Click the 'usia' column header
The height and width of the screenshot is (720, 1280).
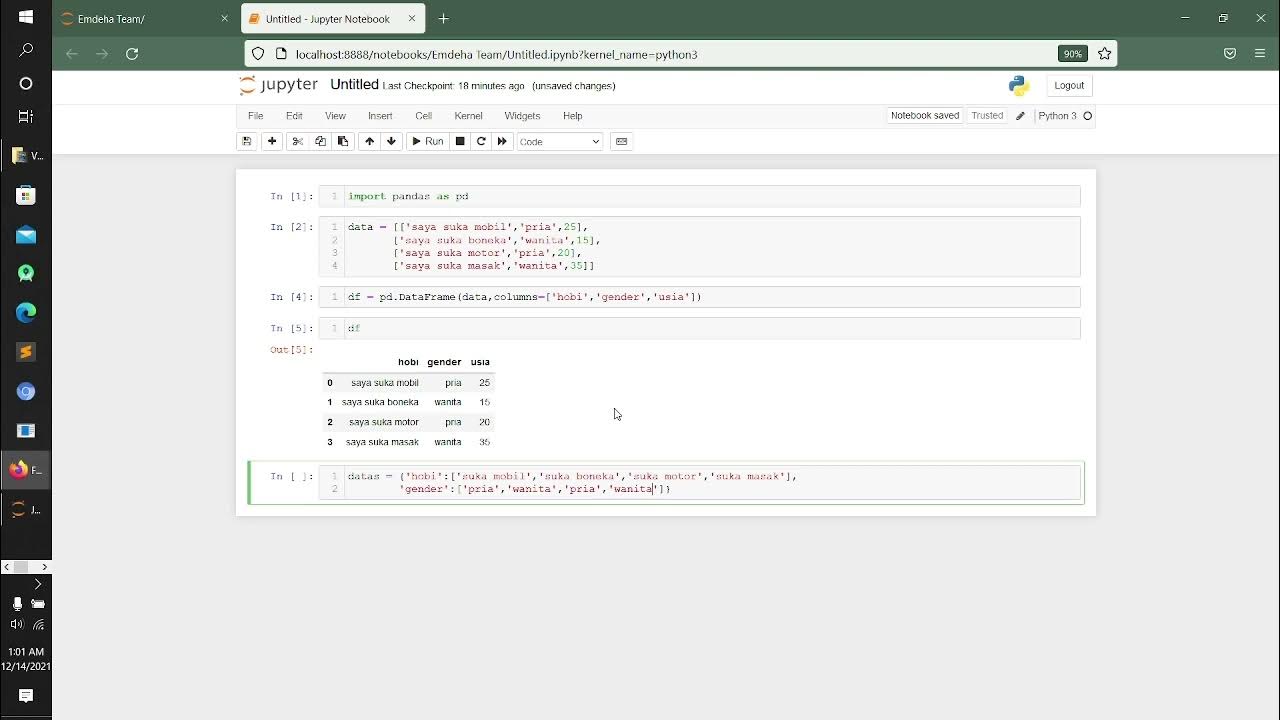click(x=480, y=362)
